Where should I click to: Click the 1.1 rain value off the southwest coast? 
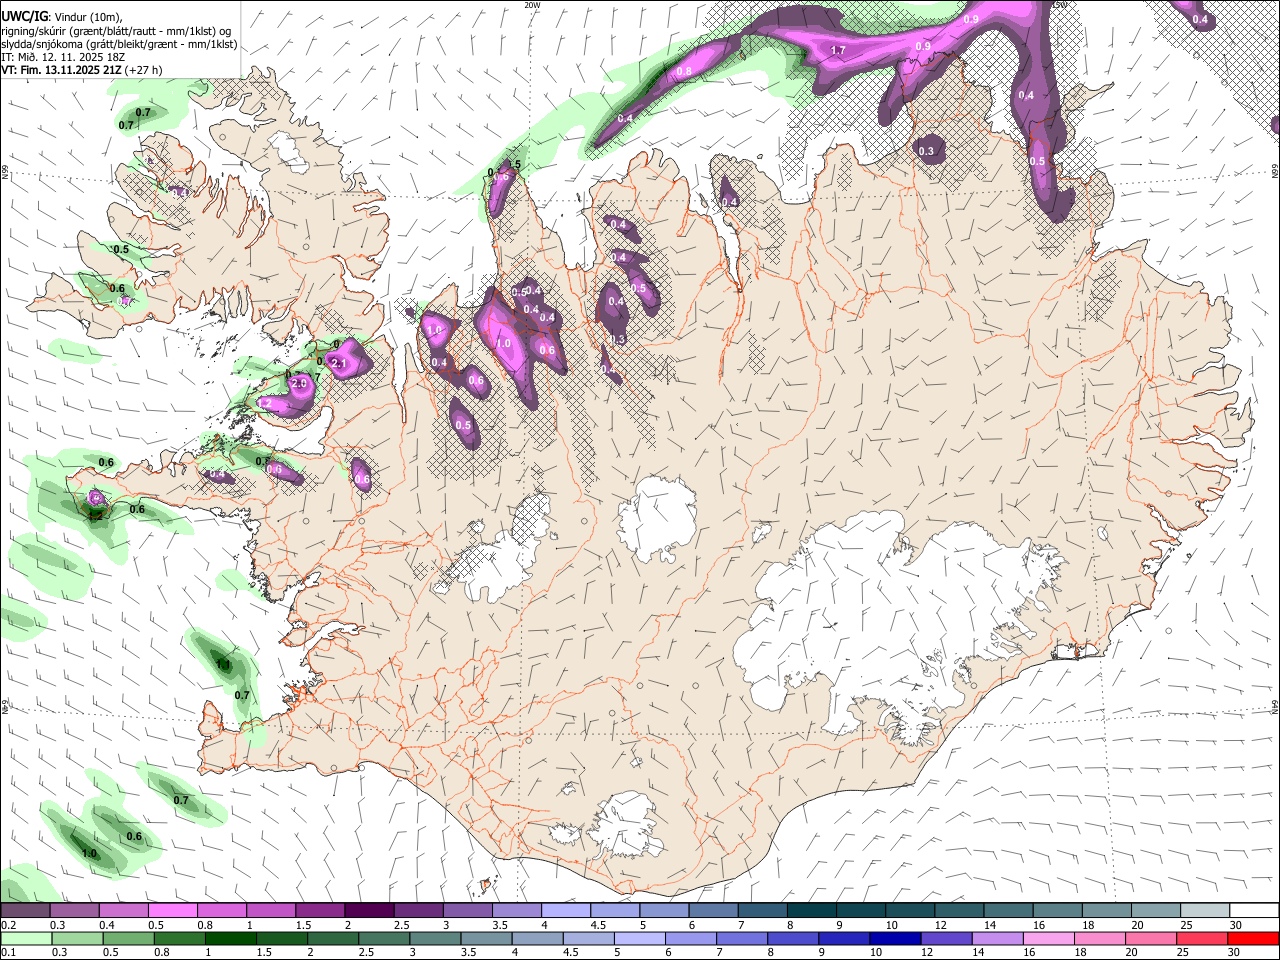click(224, 665)
